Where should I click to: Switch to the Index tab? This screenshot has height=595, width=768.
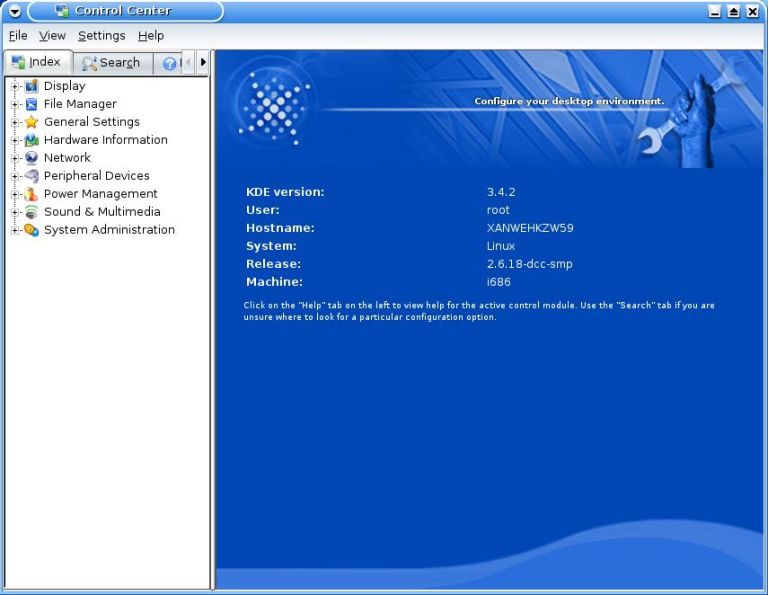(38, 62)
